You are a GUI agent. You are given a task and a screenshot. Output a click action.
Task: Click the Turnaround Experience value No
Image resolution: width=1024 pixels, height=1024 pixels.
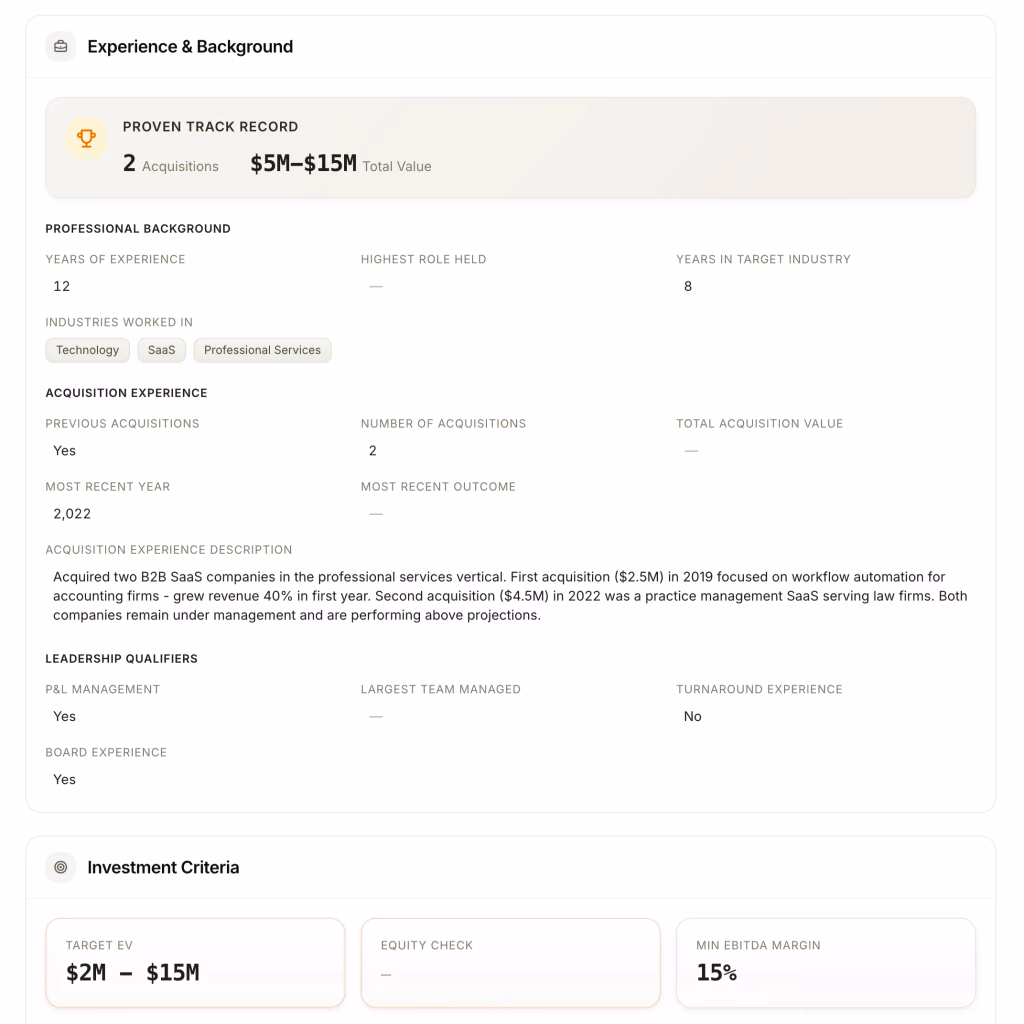click(692, 716)
